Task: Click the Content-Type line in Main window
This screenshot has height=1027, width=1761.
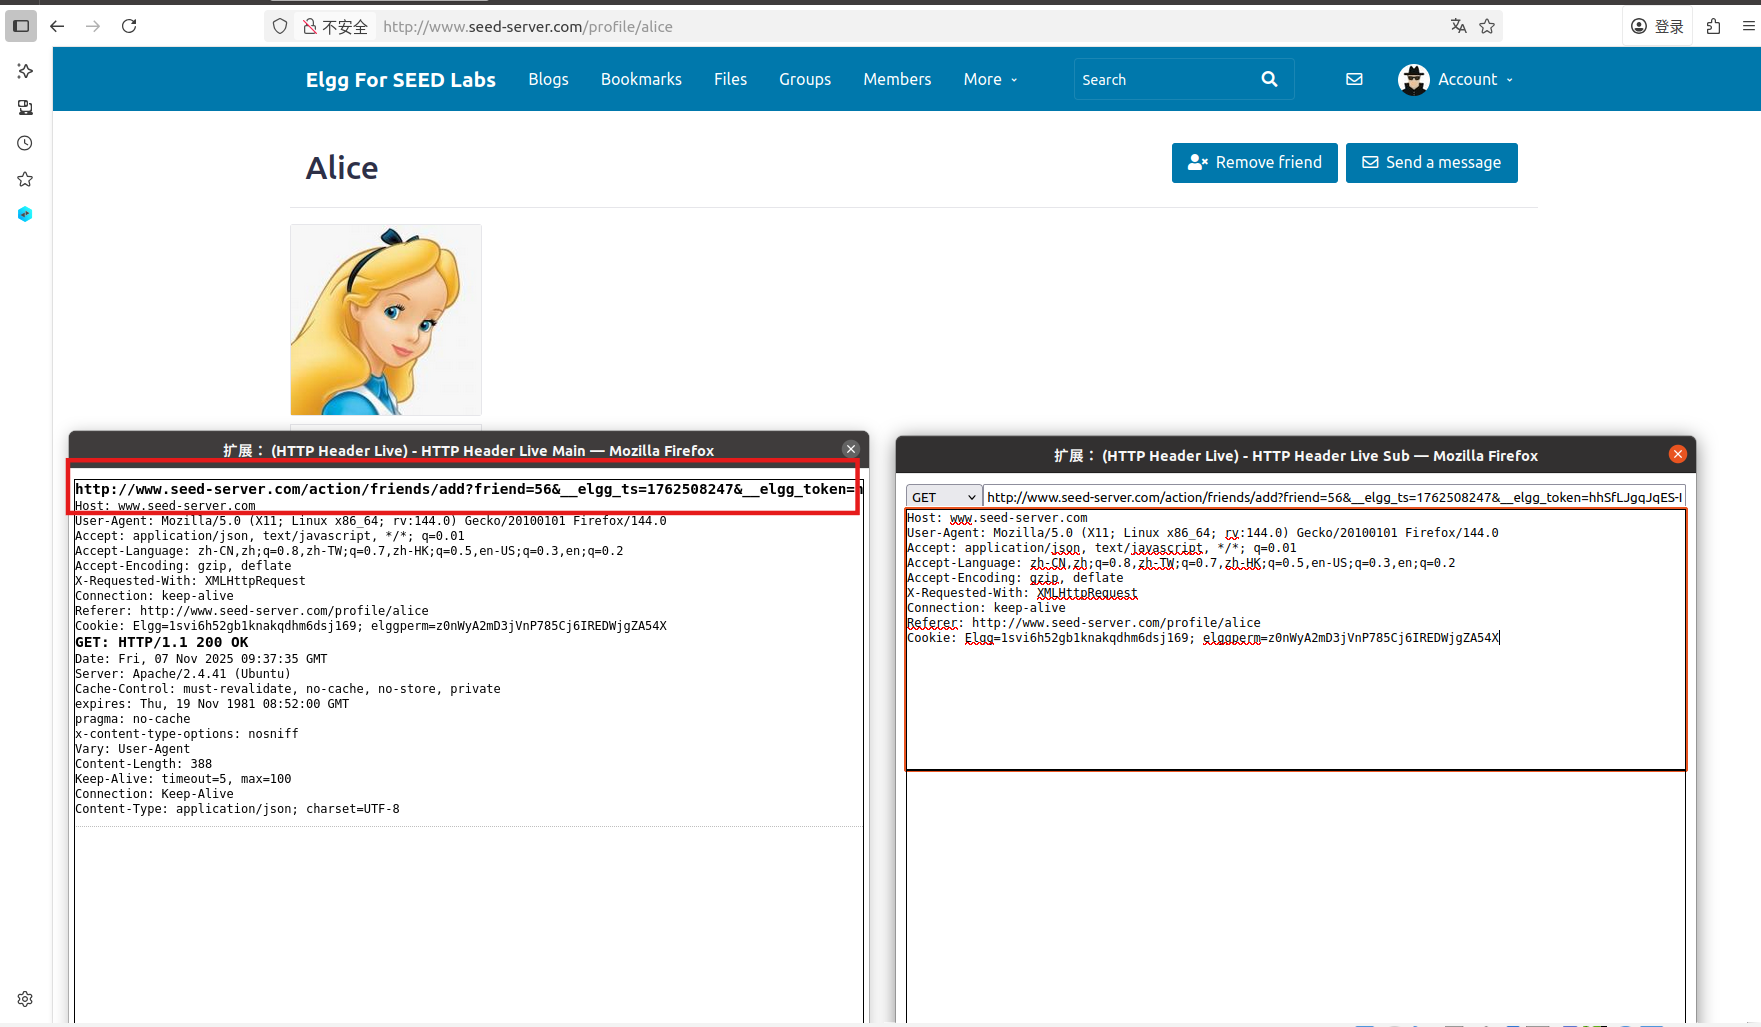Action: pyautogui.click(x=237, y=809)
